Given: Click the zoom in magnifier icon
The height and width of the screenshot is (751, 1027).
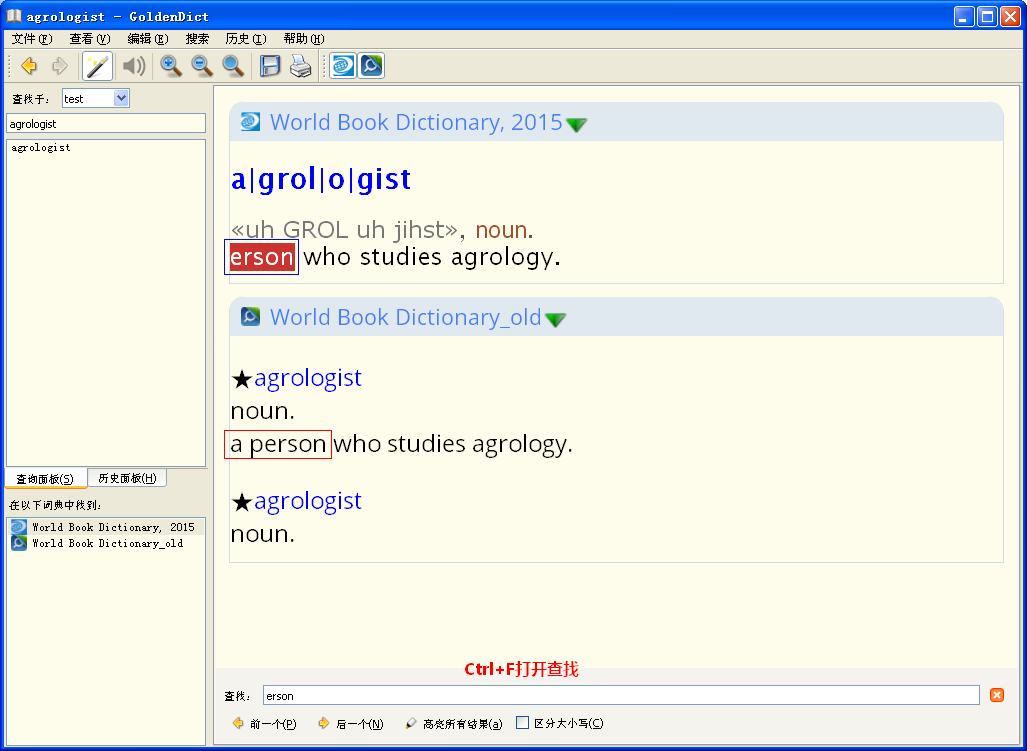Looking at the screenshot, I should (171, 65).
